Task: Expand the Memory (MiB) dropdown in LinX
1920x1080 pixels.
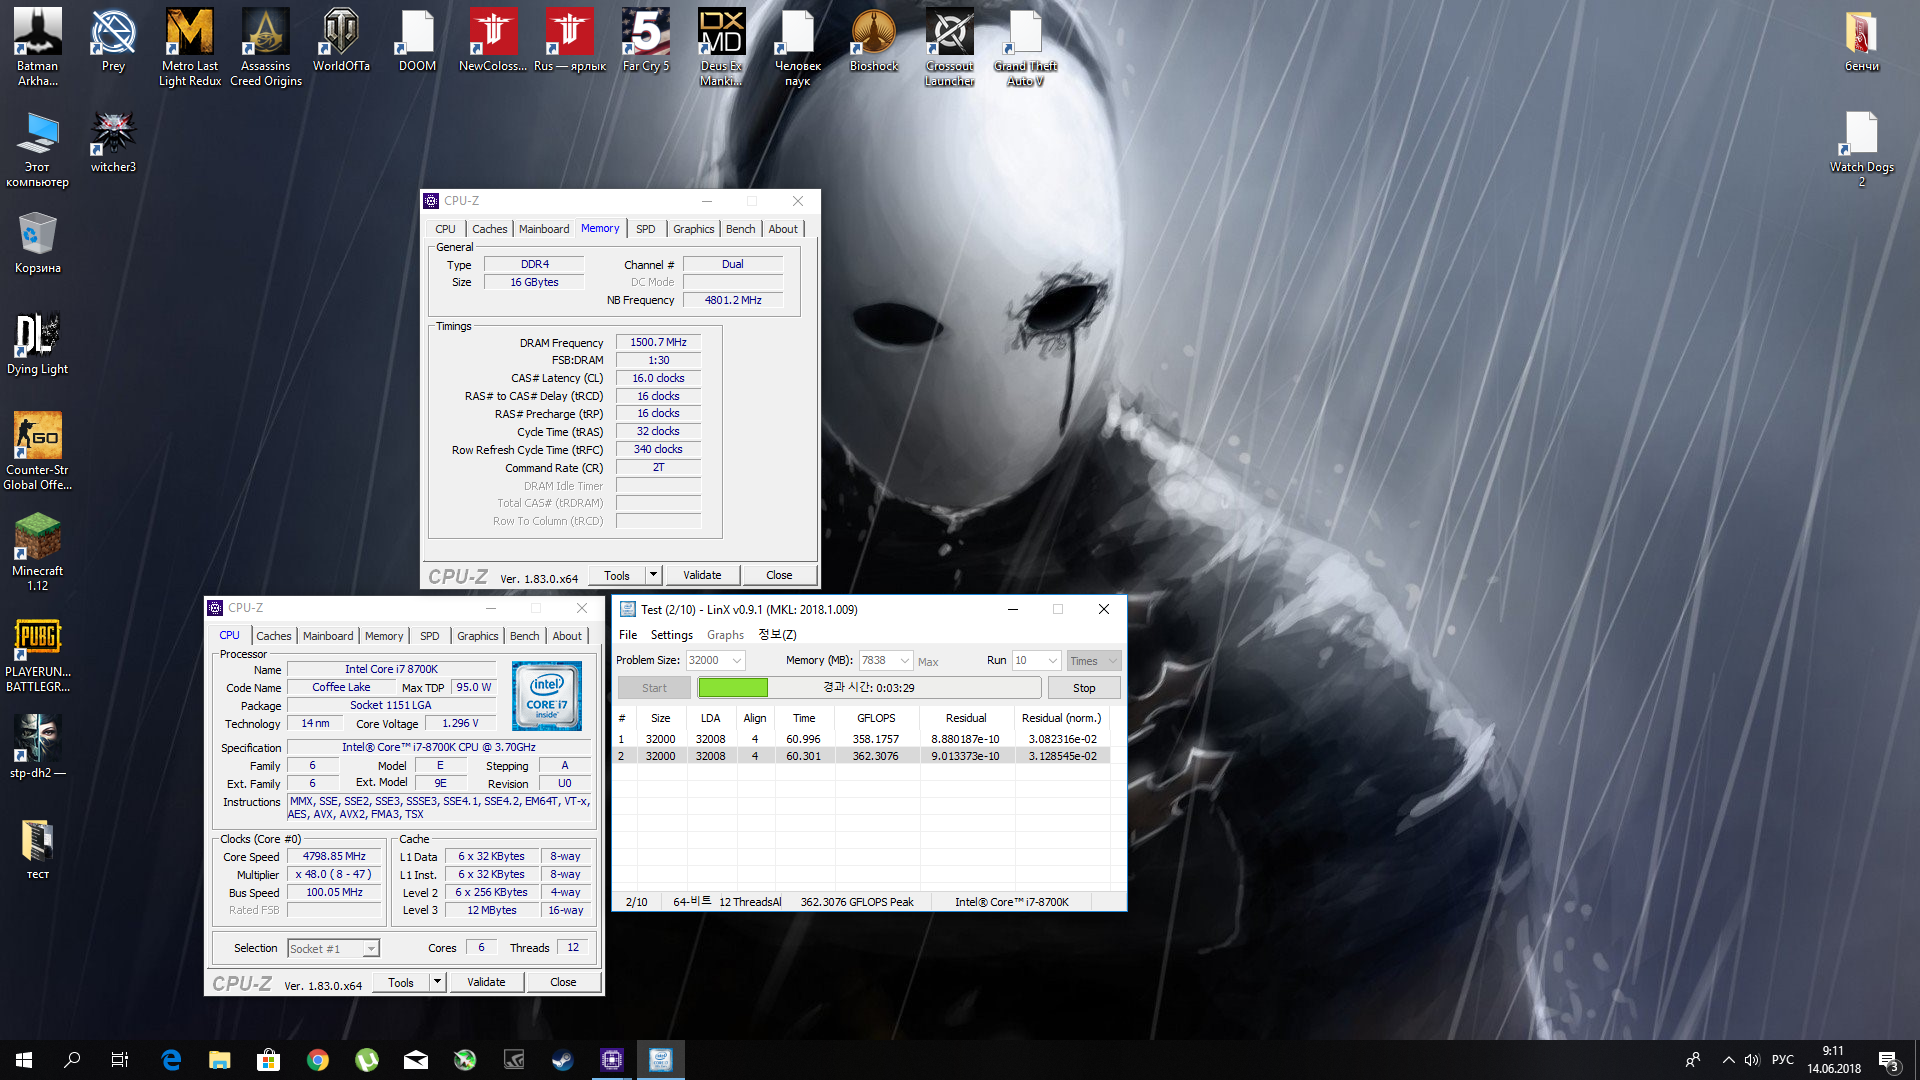Action: 905,661
